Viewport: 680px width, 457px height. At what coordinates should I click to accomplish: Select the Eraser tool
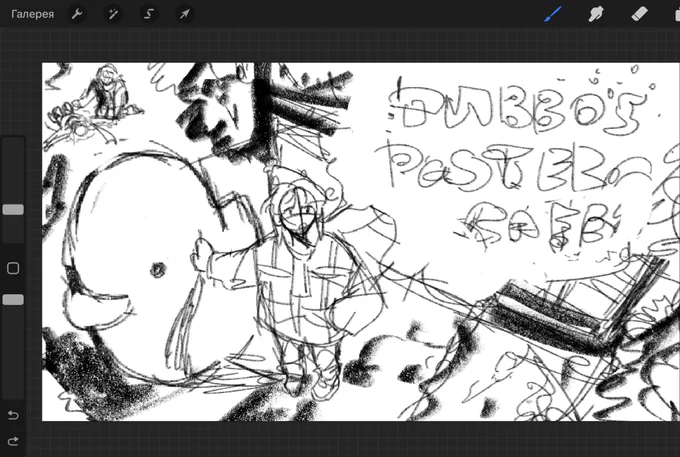click(640, 14)
